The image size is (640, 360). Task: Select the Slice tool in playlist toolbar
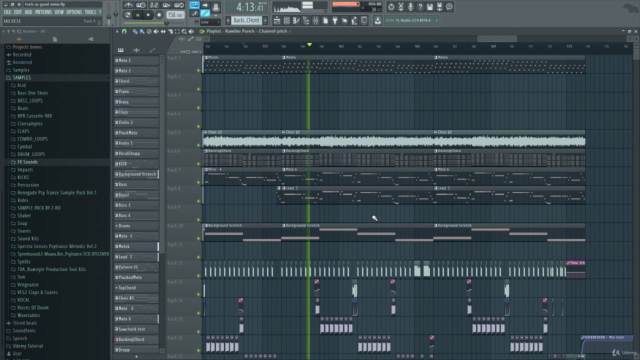coord(170,31)
